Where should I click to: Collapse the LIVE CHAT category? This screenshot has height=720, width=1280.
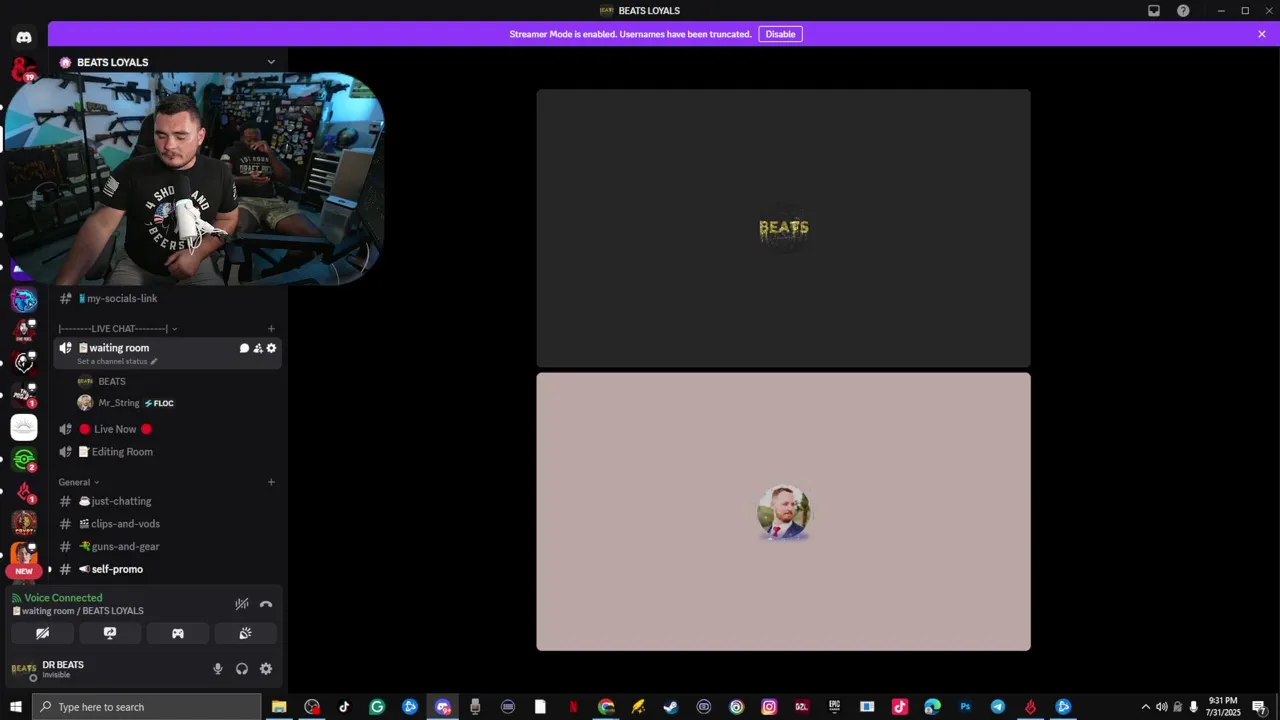click(x=118, y=329)
